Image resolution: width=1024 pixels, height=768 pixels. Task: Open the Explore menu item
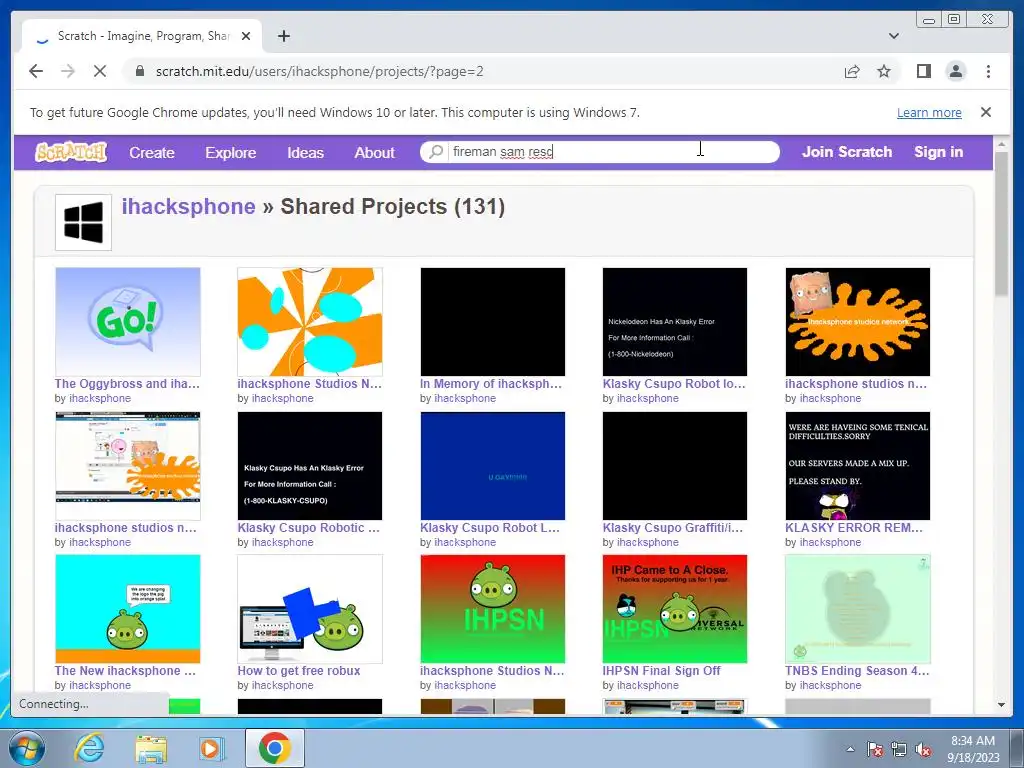pos(231,152)
